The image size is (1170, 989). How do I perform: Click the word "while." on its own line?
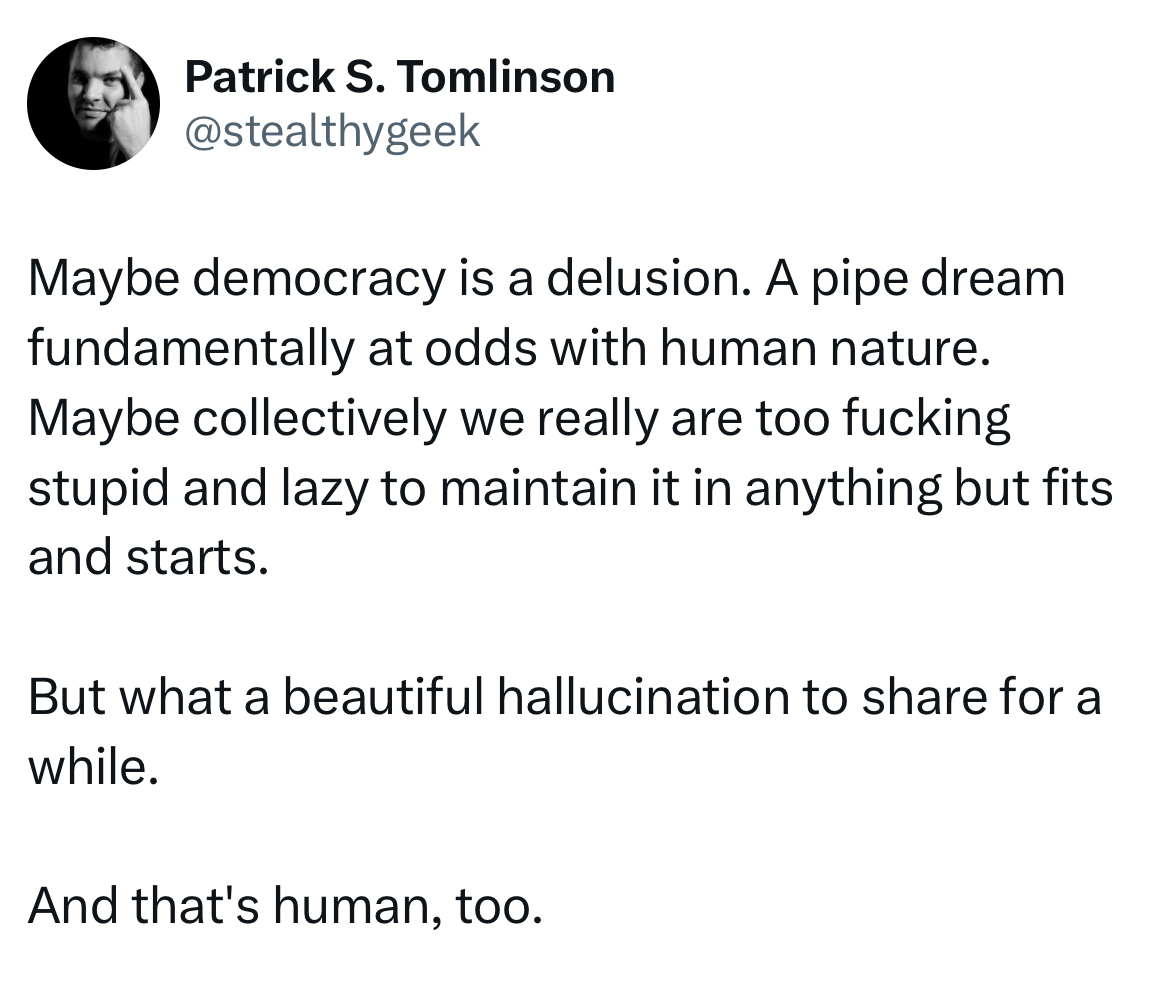pos(94,767)
